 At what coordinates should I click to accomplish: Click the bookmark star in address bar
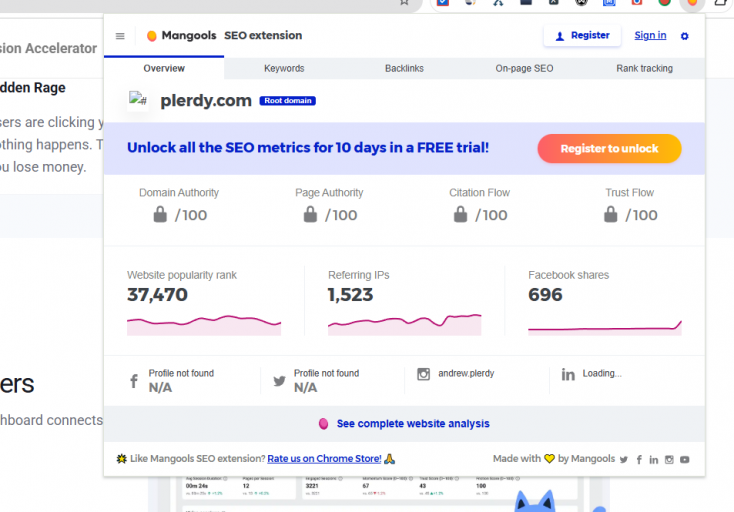[x=404, y=2]
